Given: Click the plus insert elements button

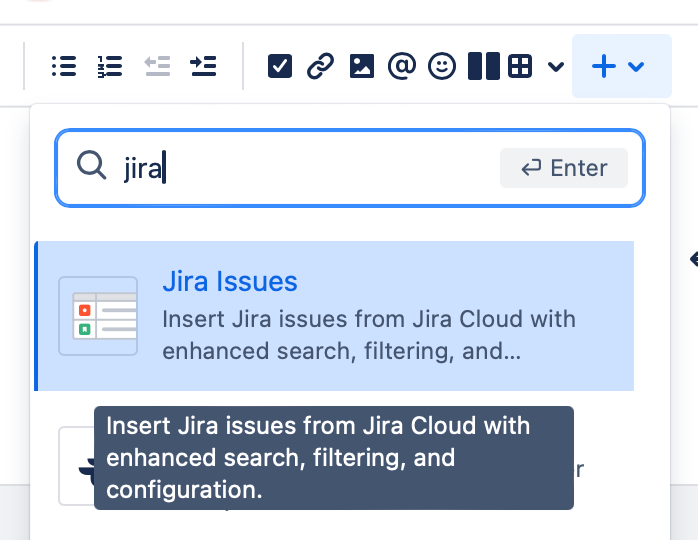Looking at the screenshot, I should [621, 66].
